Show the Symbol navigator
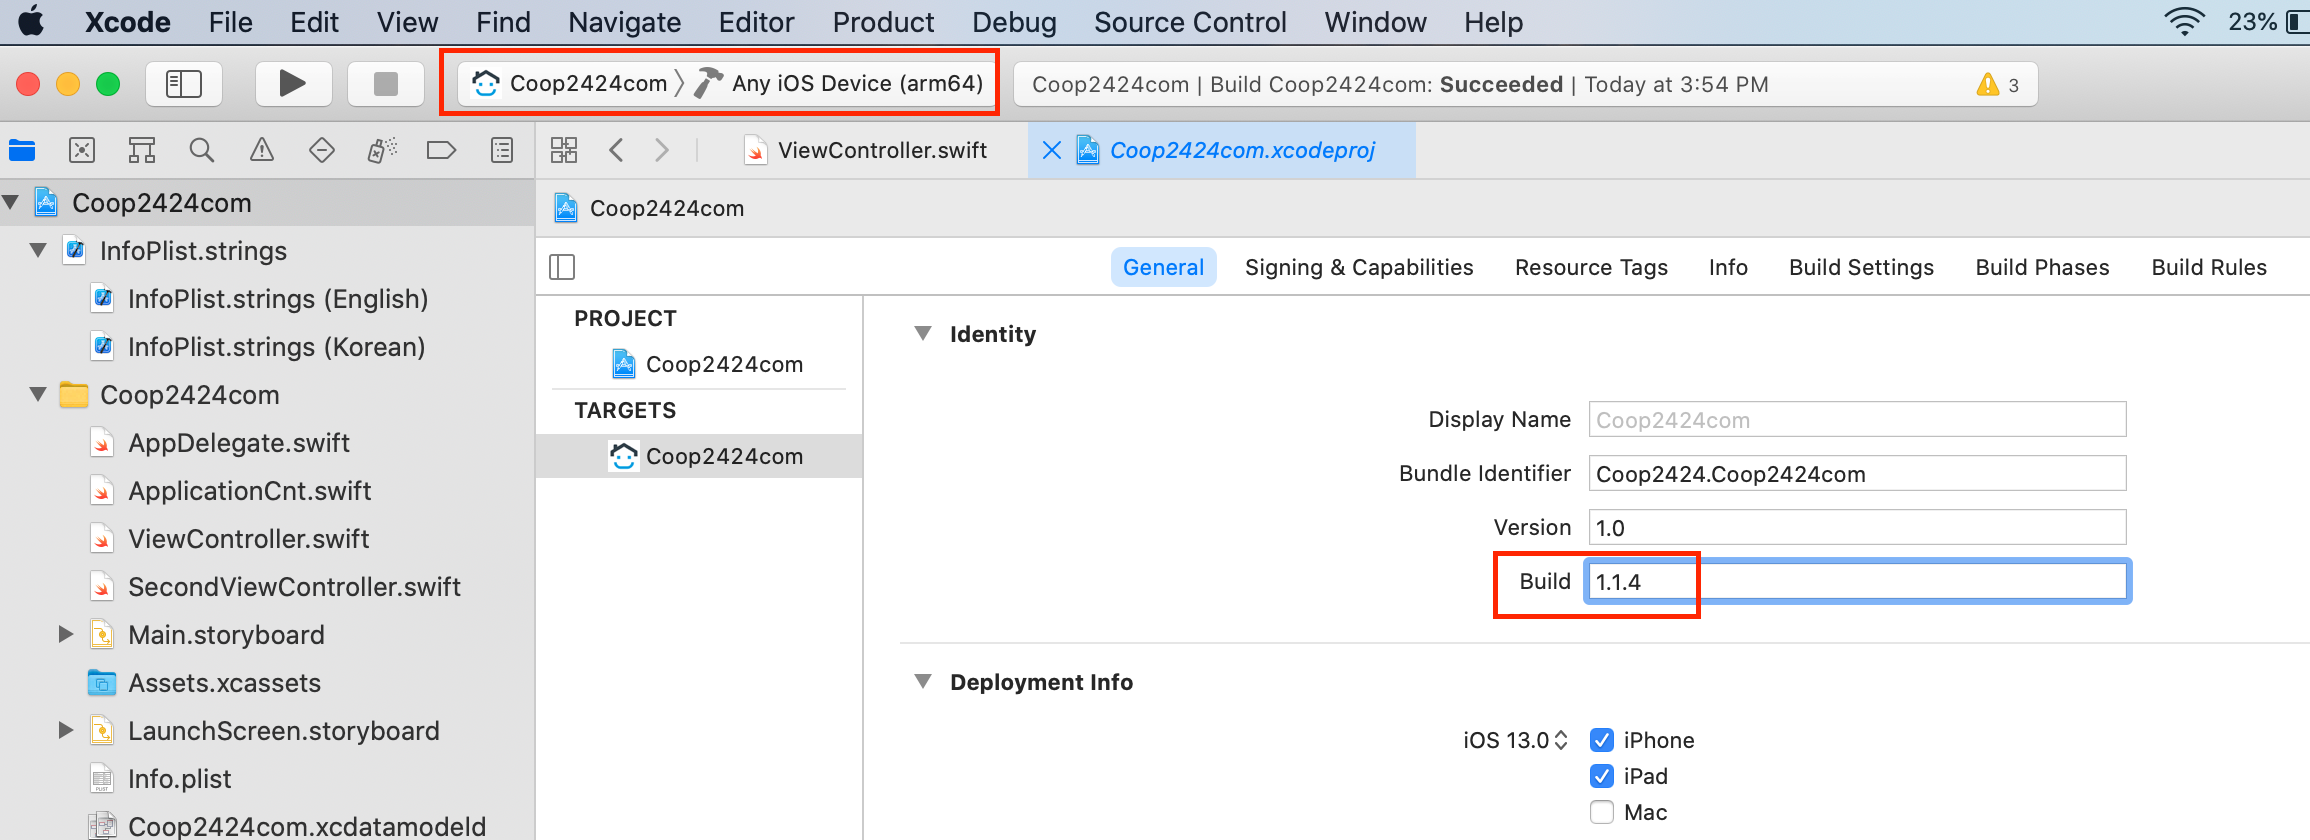The width and height of the screenshot is (2310, 840). click(142, 151)
